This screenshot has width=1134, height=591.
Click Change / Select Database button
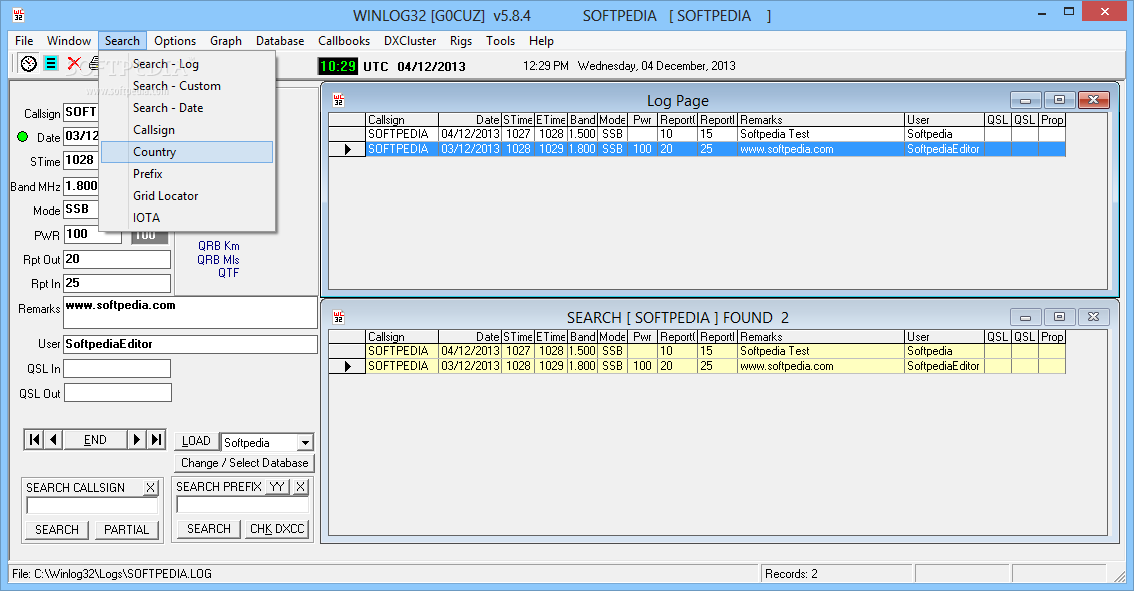(x=244, y=463)
